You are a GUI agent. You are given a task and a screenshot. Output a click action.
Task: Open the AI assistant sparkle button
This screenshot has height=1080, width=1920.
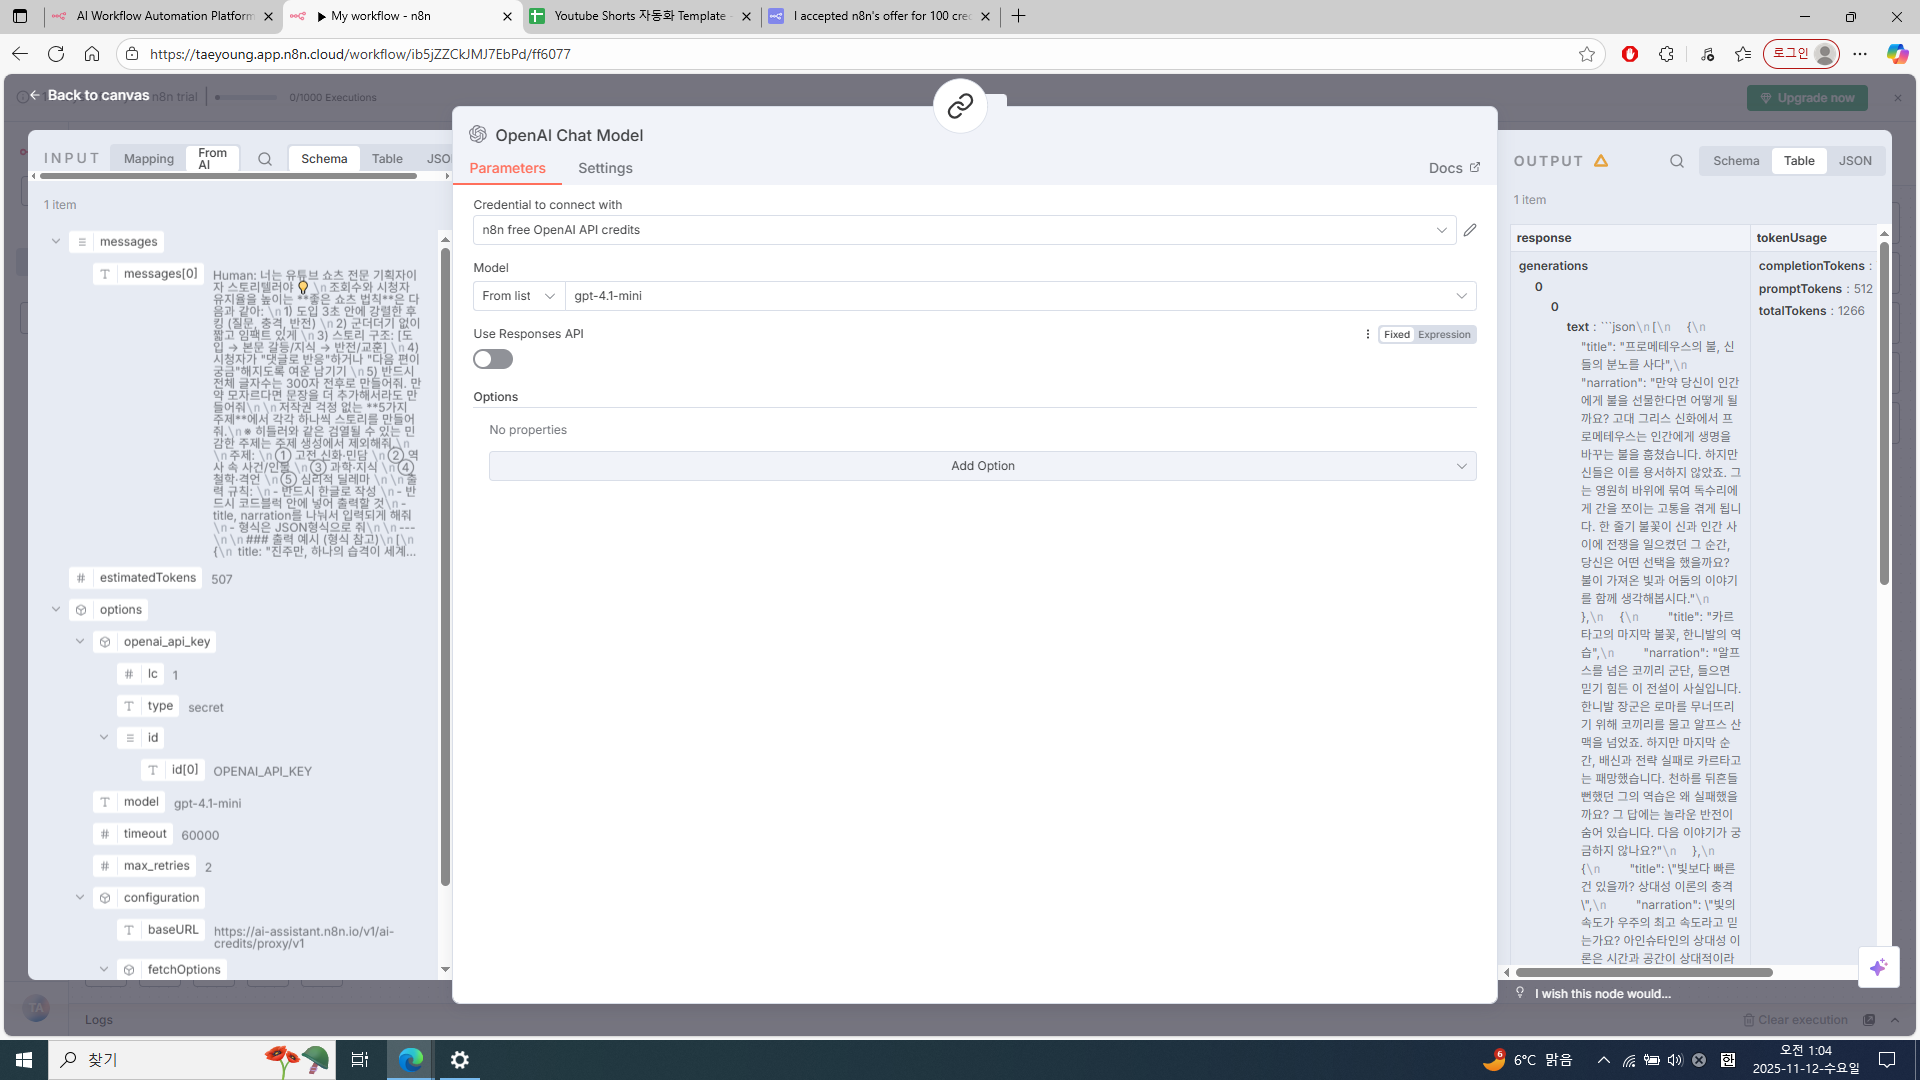pos(1878,967)
